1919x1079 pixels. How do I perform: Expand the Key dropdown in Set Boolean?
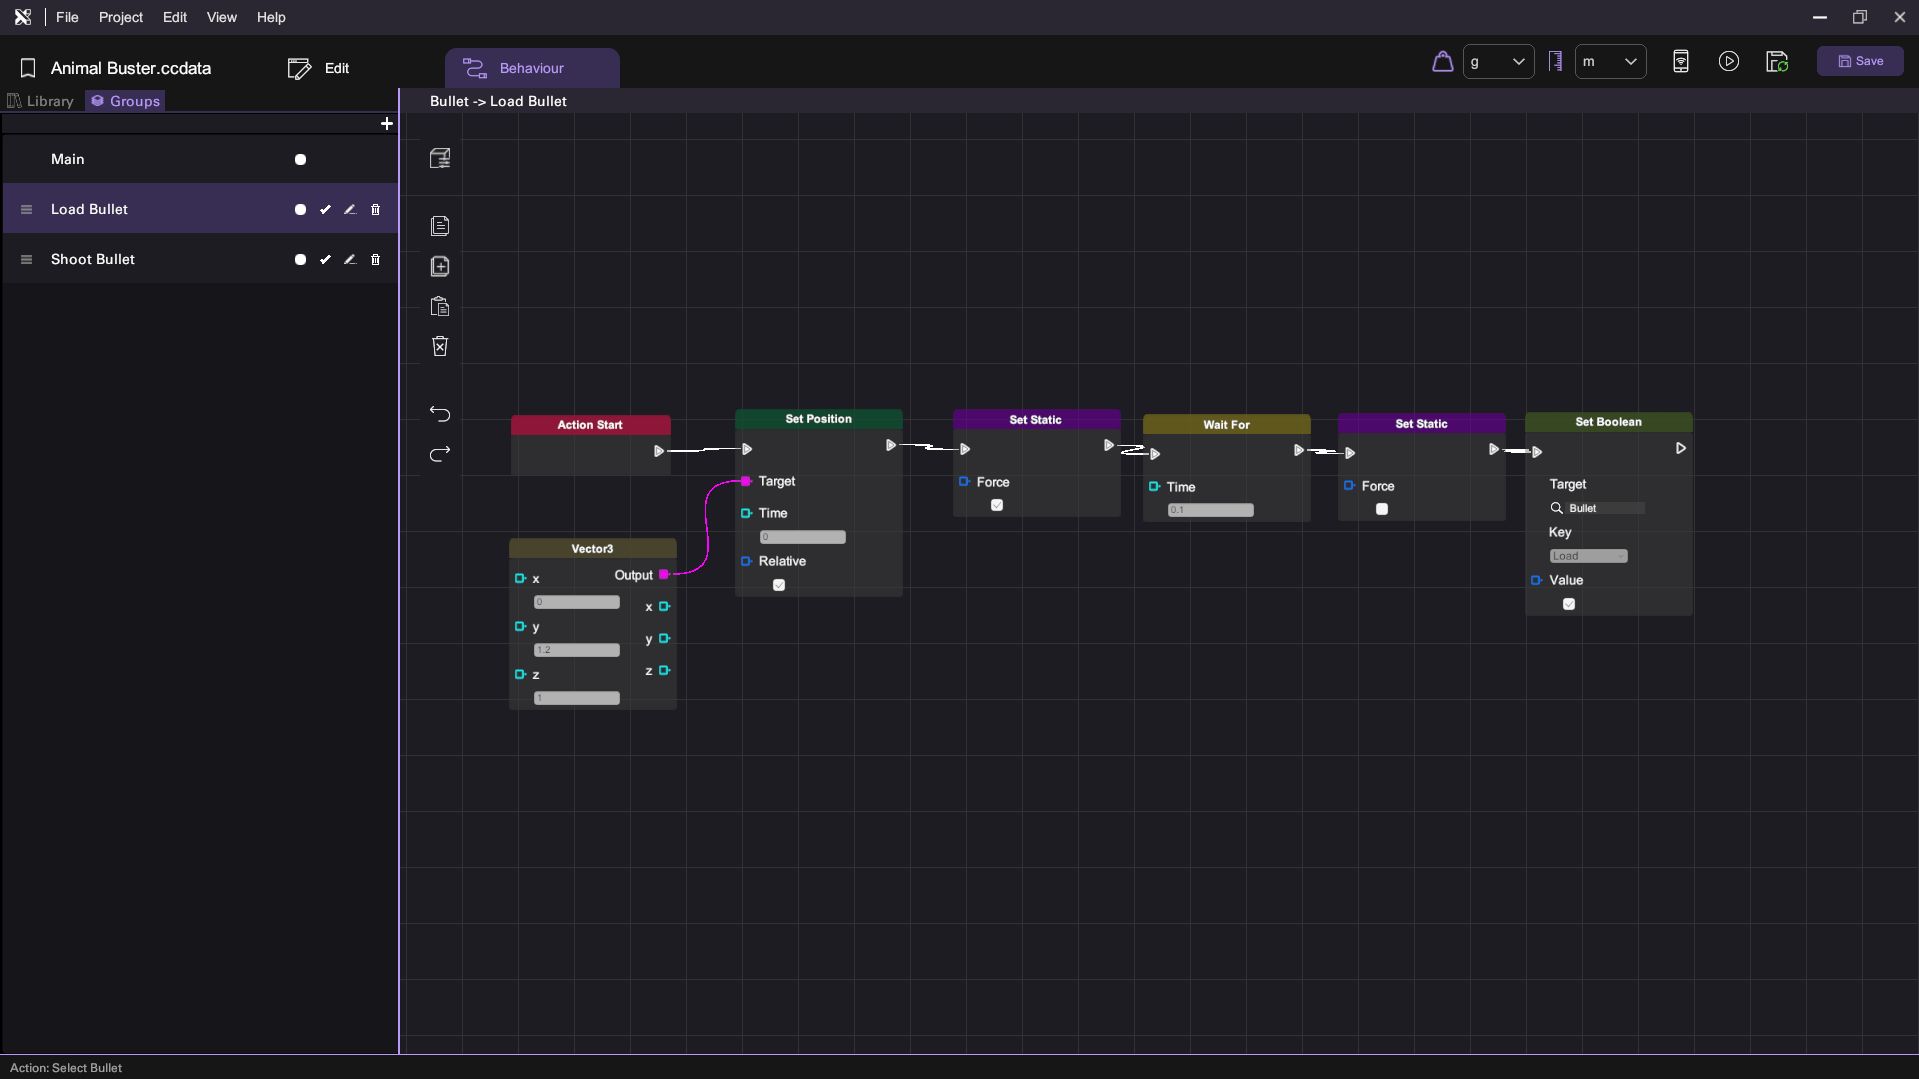coord(1588,557)
